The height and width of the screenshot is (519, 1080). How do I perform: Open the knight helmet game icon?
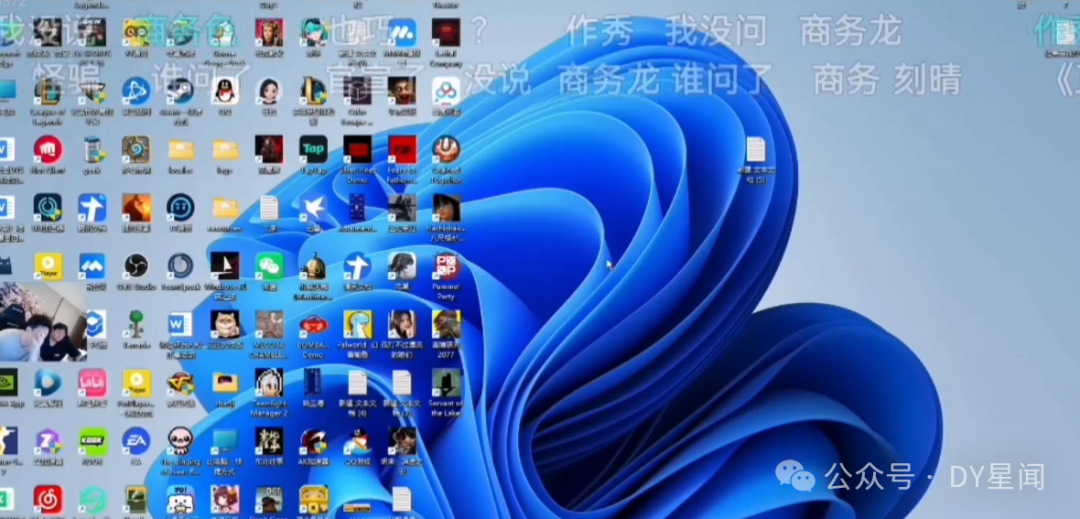[313, 266]
